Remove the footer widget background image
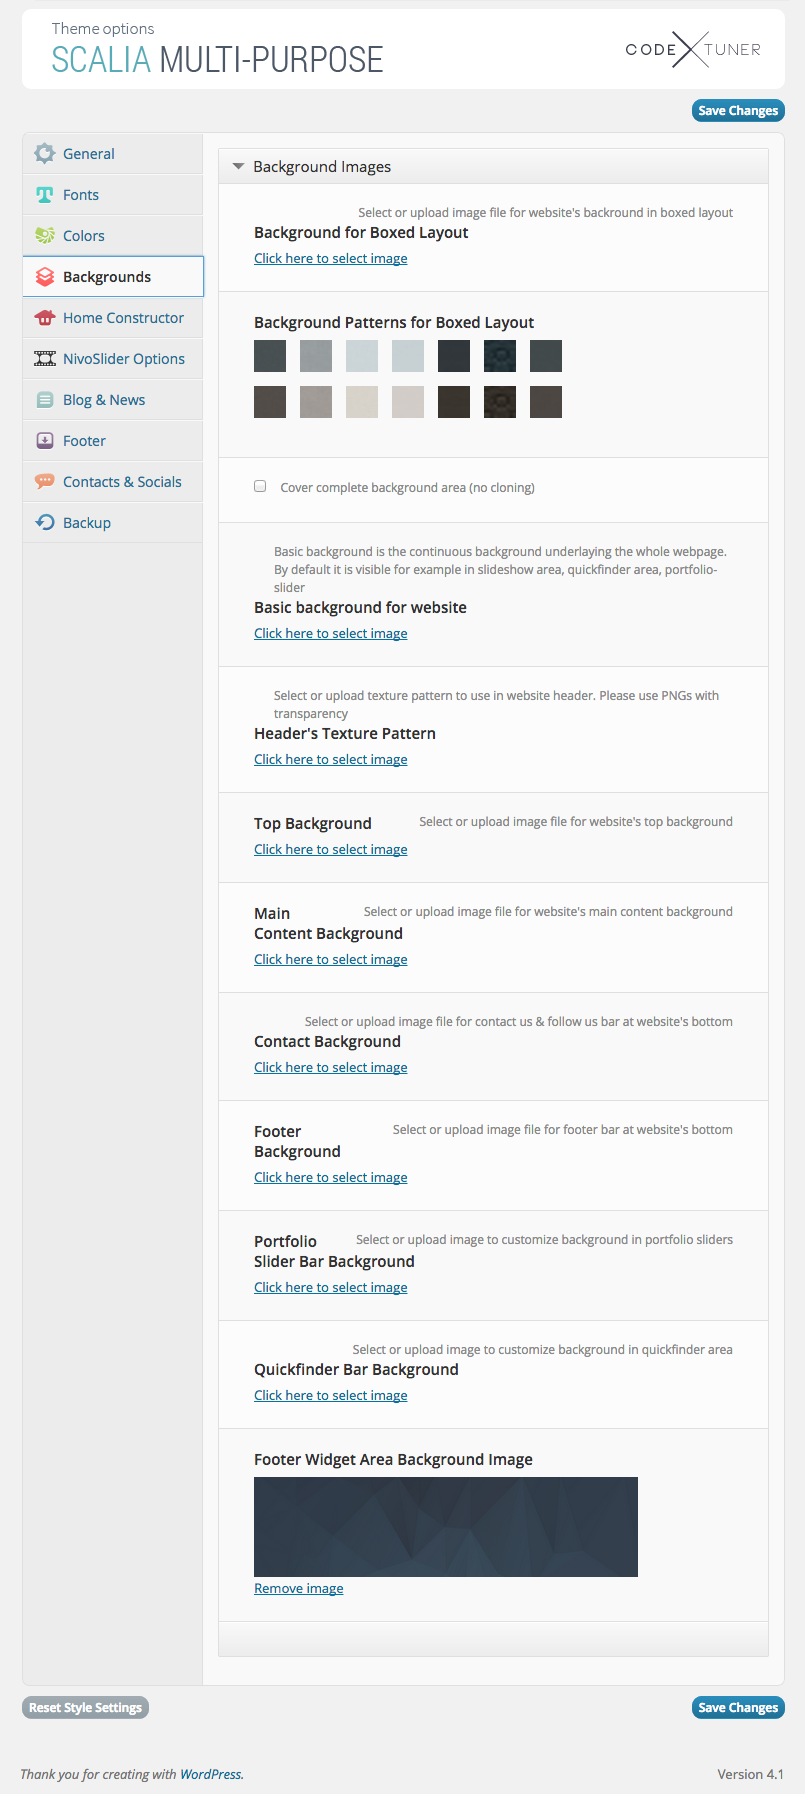Screen dimensions: 805x1794 click(298, 1588)
